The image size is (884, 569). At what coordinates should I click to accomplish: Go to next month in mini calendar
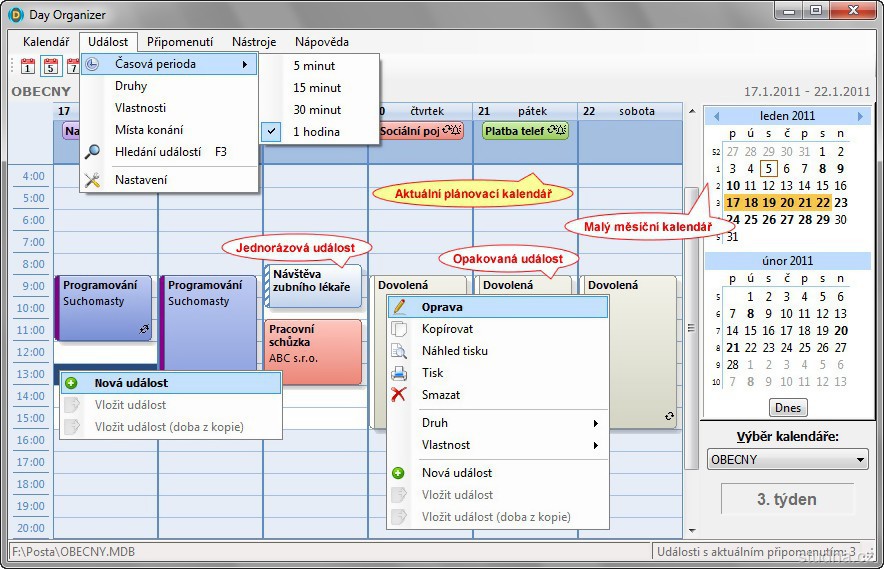pyautogui.click(x=860, y=116)
